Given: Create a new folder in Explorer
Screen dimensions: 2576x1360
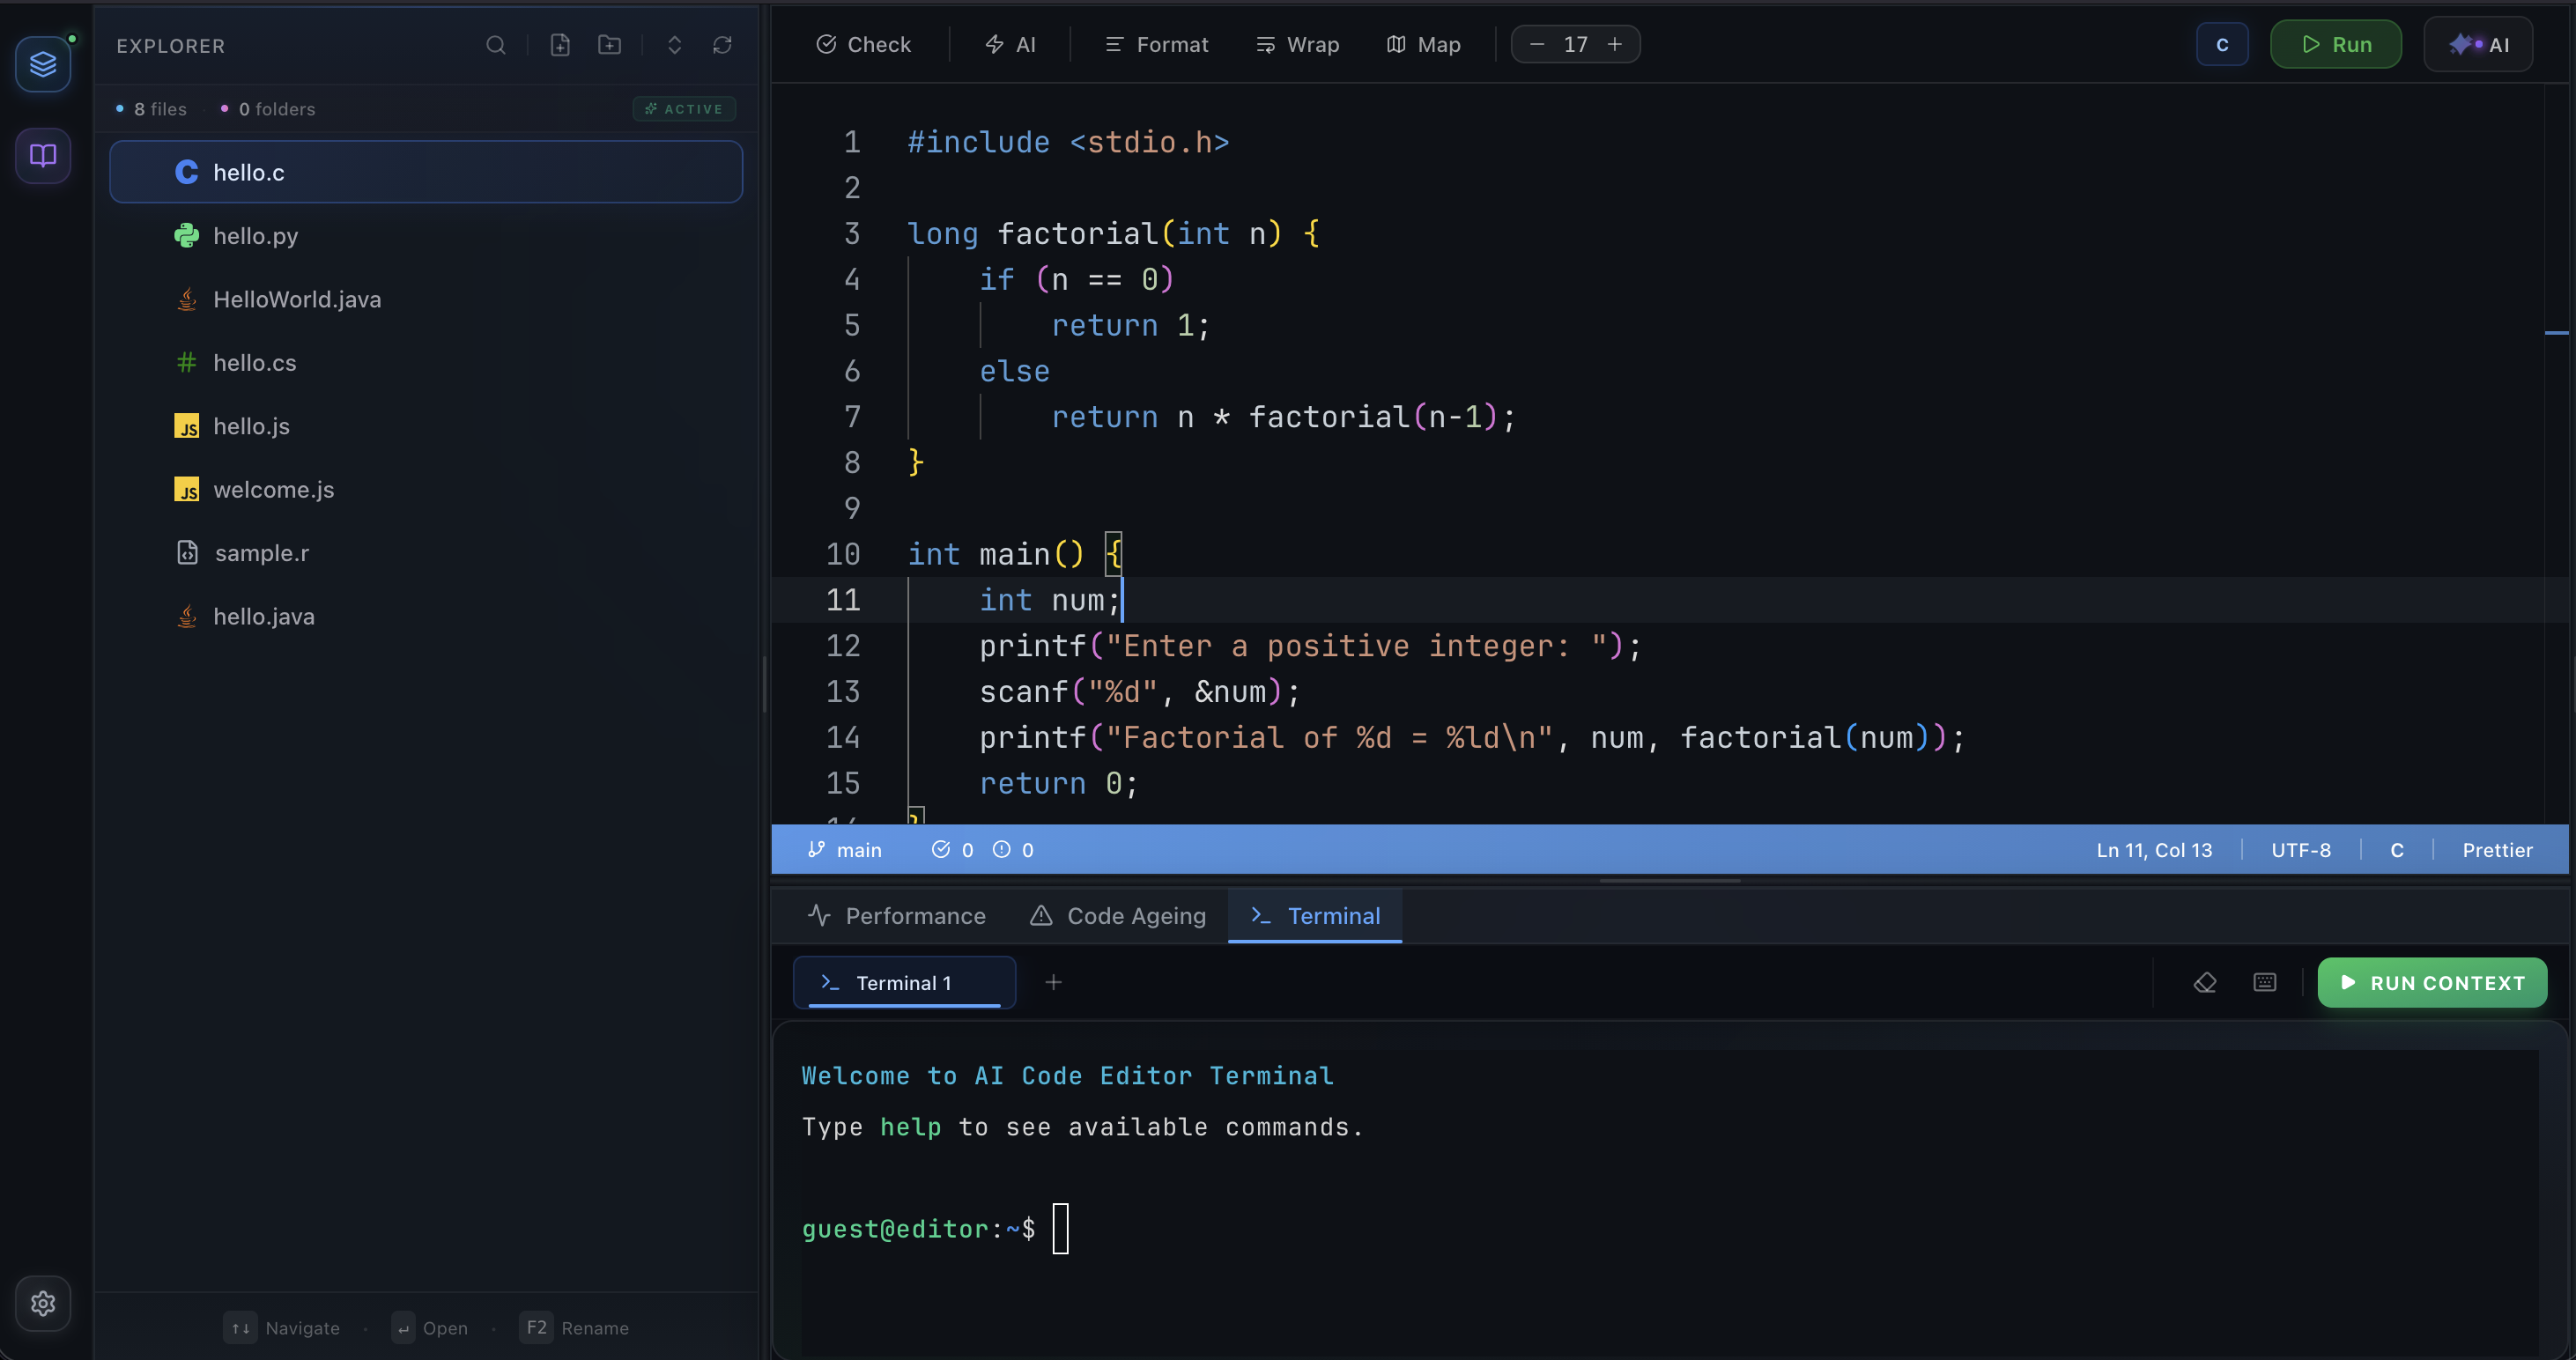Looking at the screenshot, I should (609, 45).
